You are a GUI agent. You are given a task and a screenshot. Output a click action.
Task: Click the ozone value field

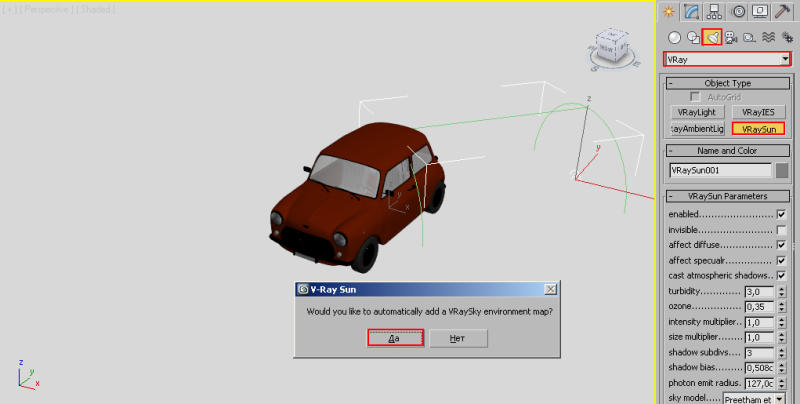(759, 307)
